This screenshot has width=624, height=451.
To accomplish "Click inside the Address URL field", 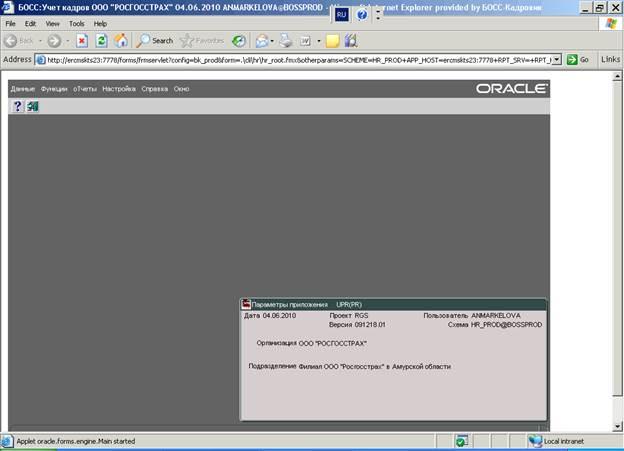I will coord(300,60).
